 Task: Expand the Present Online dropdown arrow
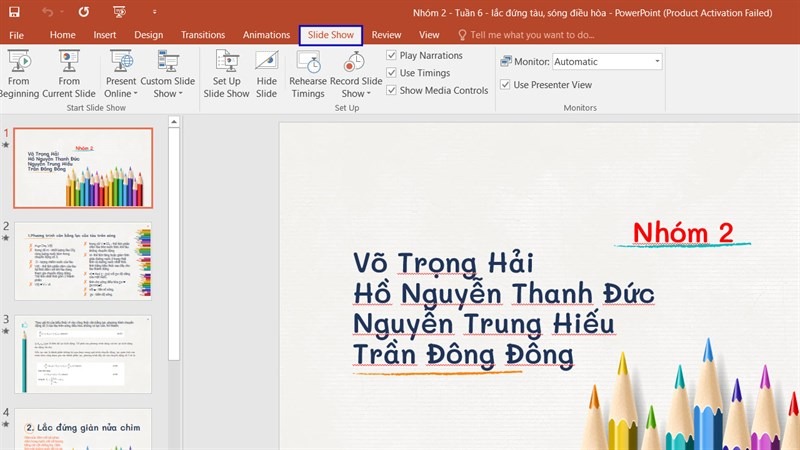136,94
